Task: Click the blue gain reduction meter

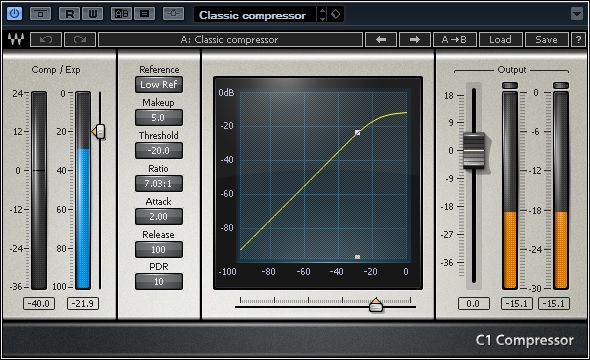Action: [x=83, y=190]
